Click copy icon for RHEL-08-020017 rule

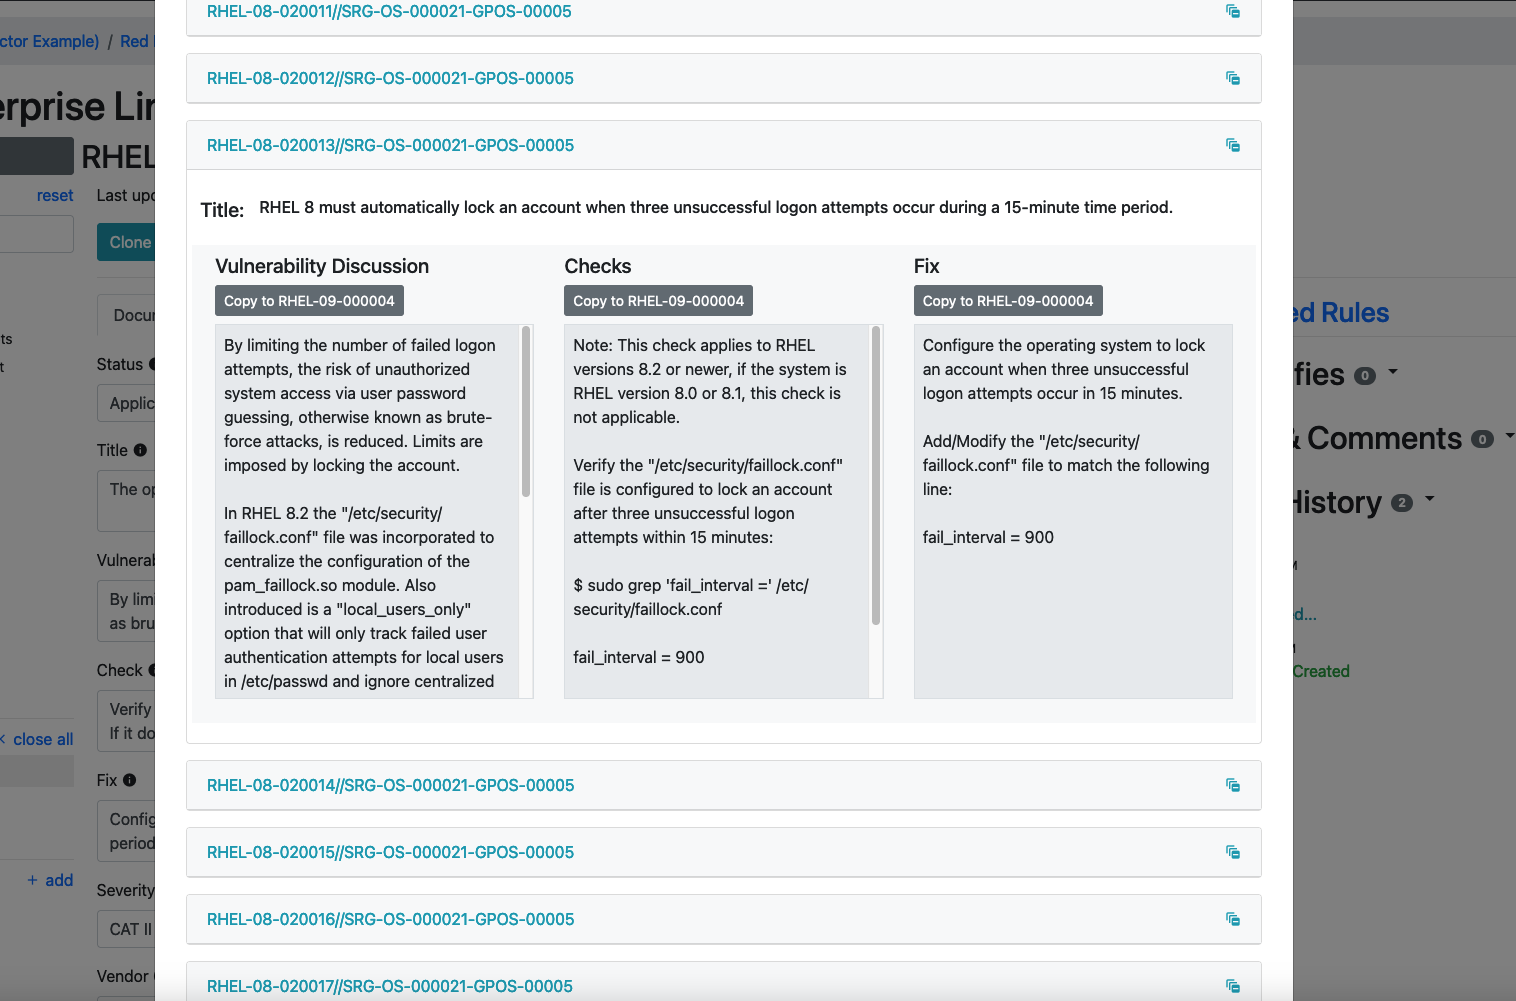coord(1232,986)
